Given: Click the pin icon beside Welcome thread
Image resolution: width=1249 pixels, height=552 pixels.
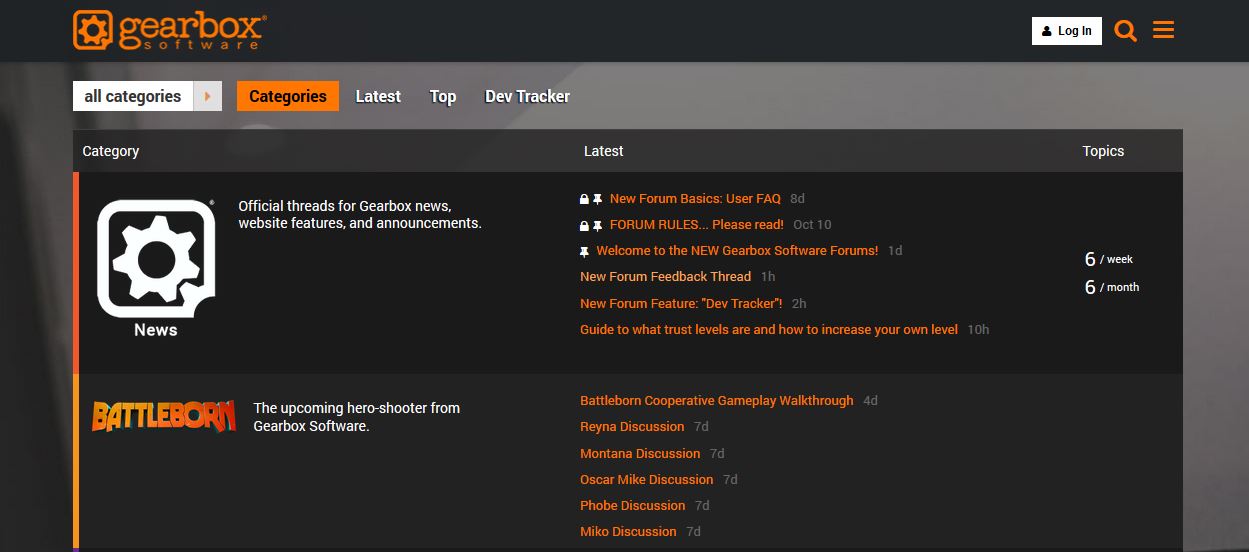Looking at the screenshot, I should tap(585, 251).
